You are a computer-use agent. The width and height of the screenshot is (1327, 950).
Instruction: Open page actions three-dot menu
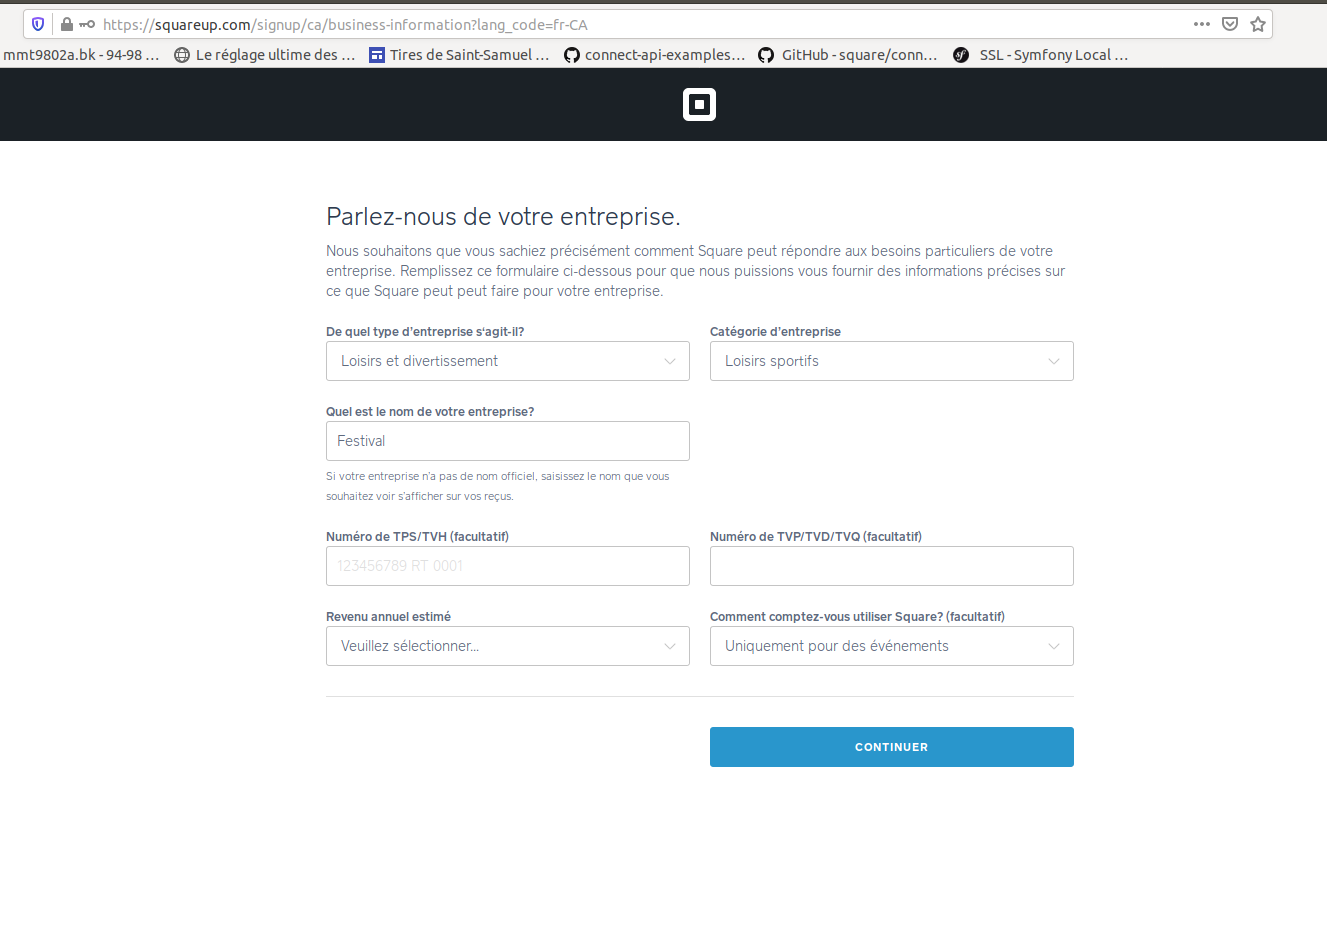click(x=1202, y=24)
